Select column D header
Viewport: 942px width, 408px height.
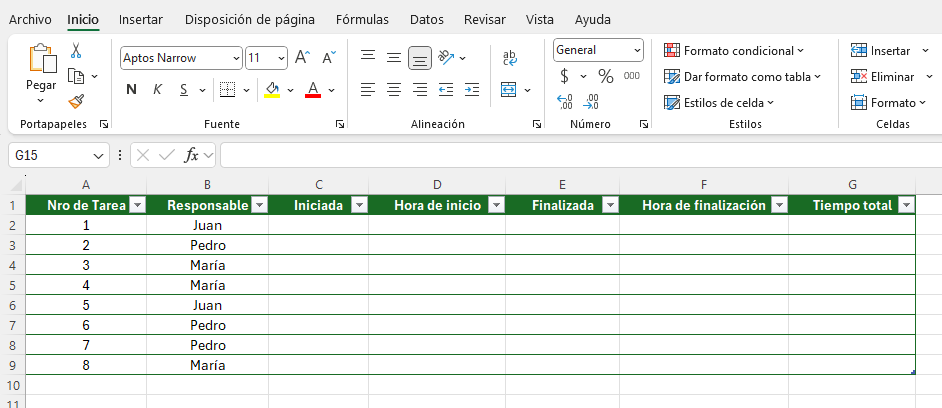click(437, 185)
